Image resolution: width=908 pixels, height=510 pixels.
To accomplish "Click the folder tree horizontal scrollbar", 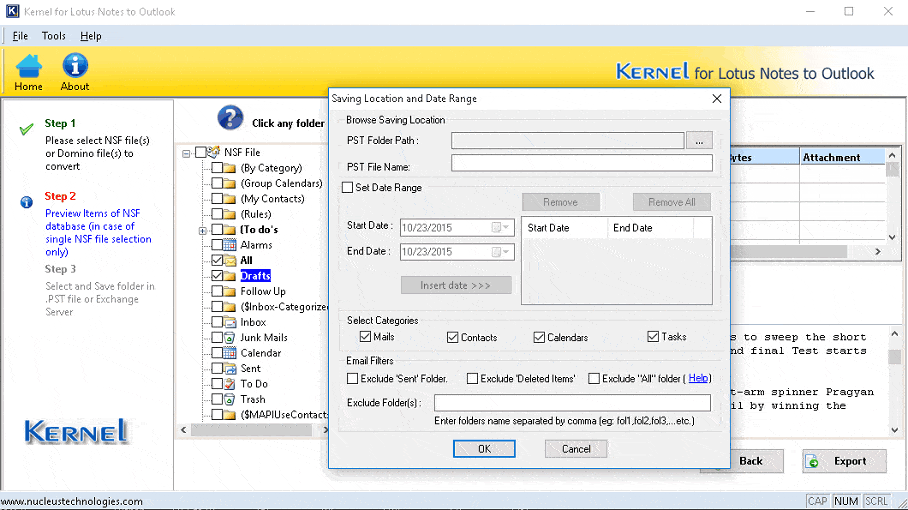I will click(250, 430).
